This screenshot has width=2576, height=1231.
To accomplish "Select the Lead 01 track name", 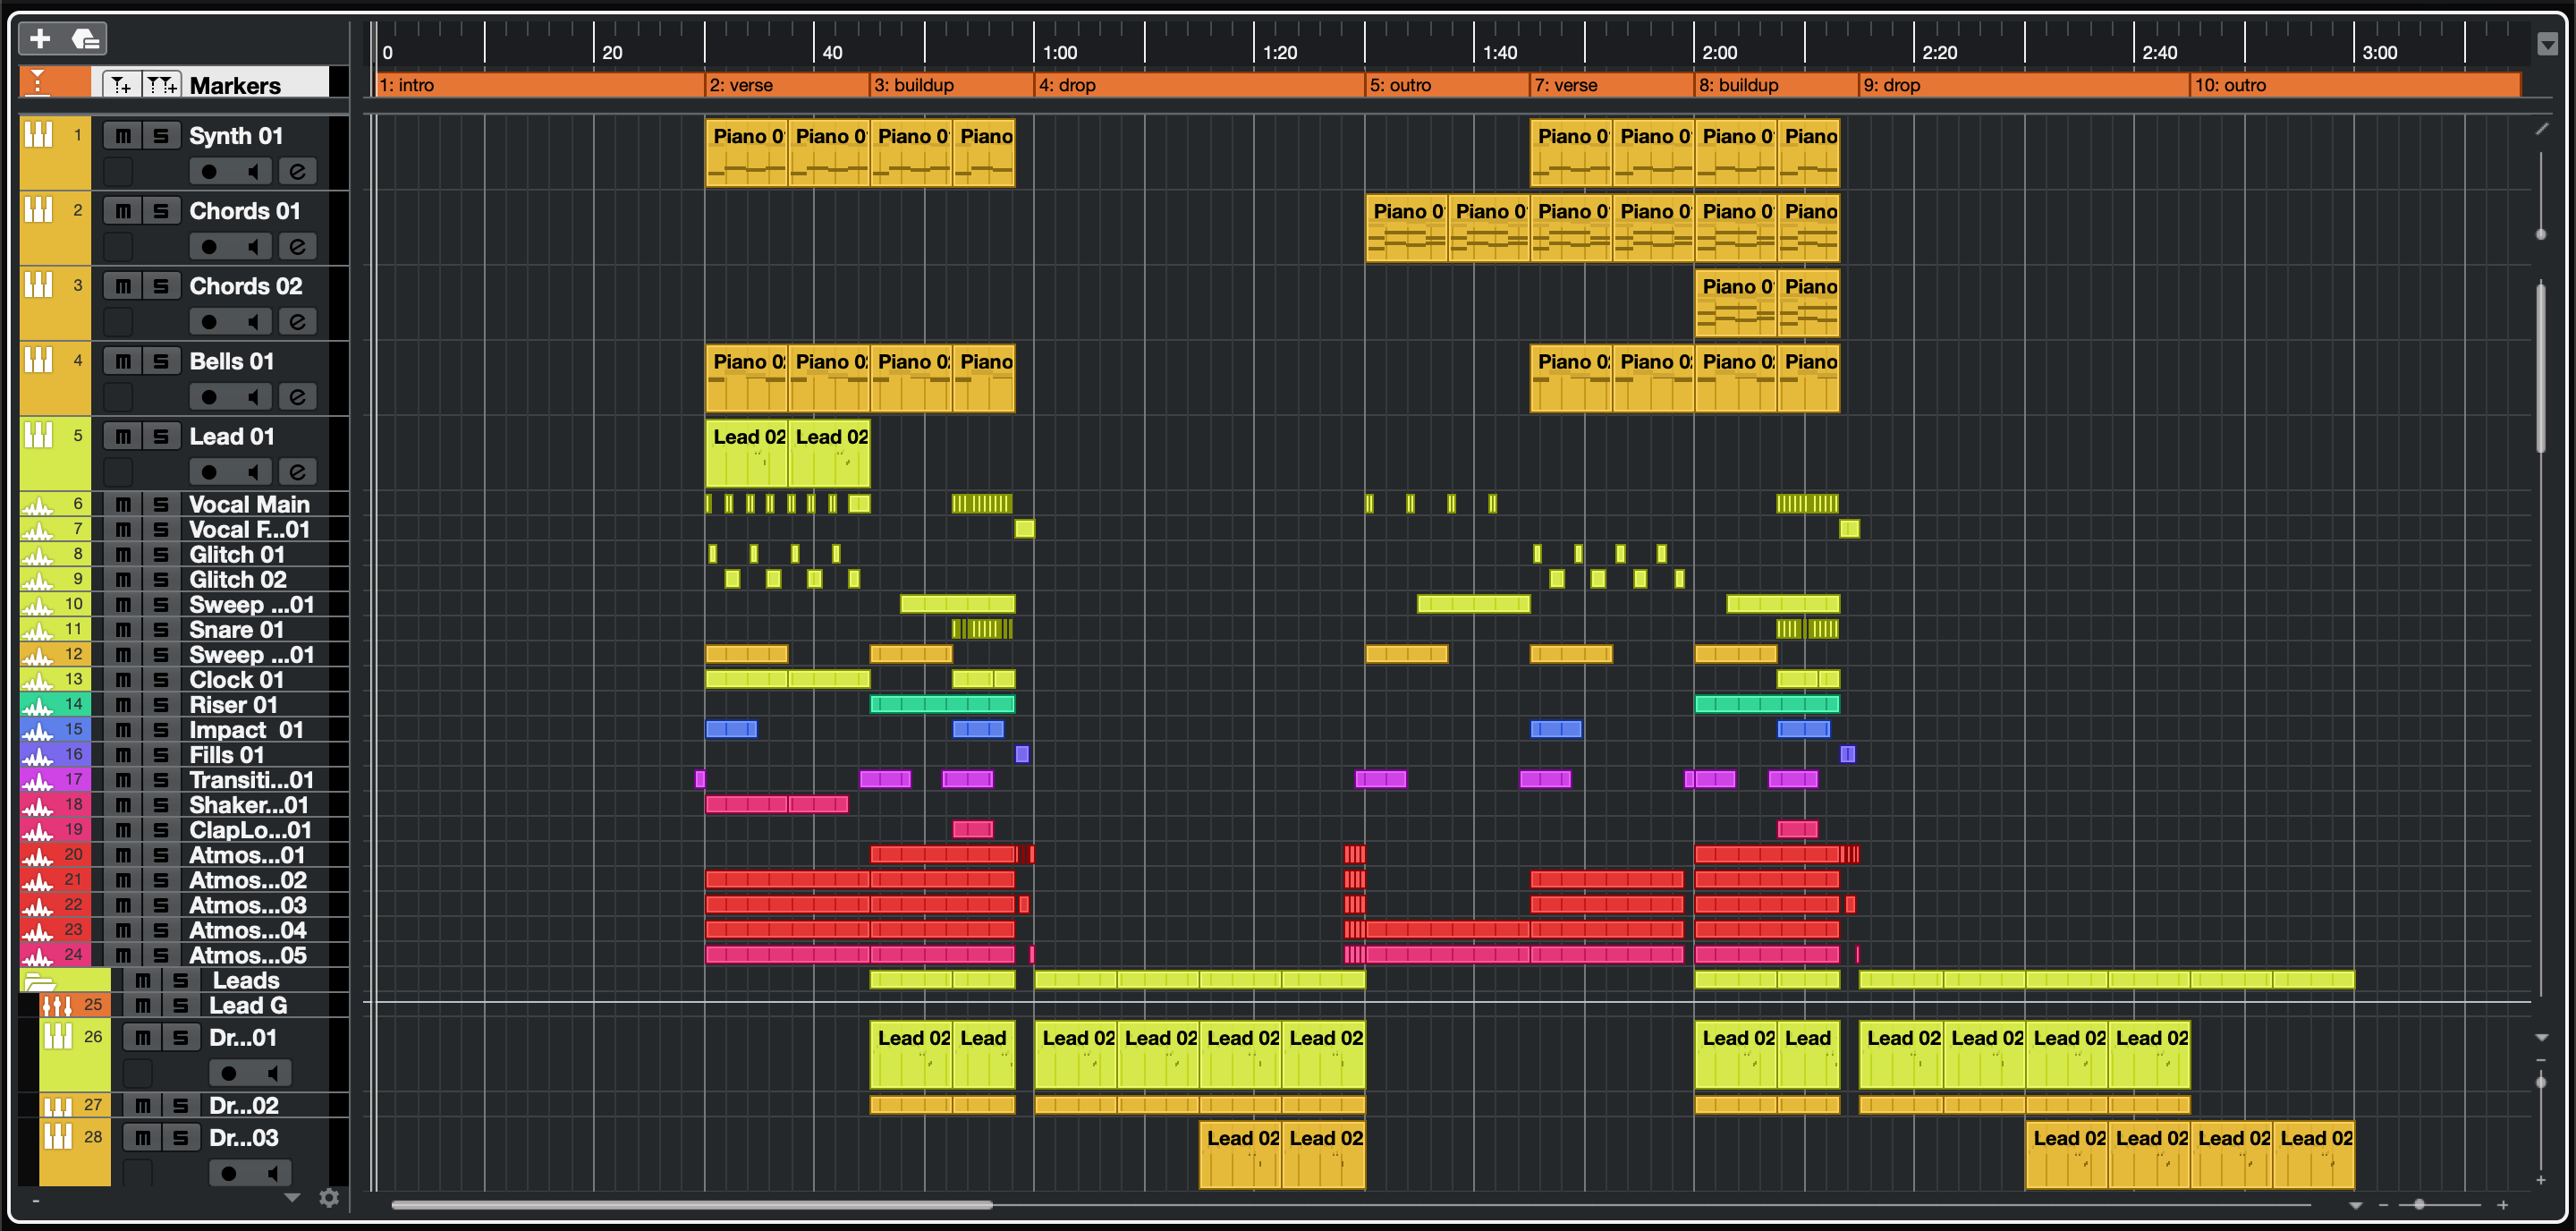I will (x=232, y=436).
